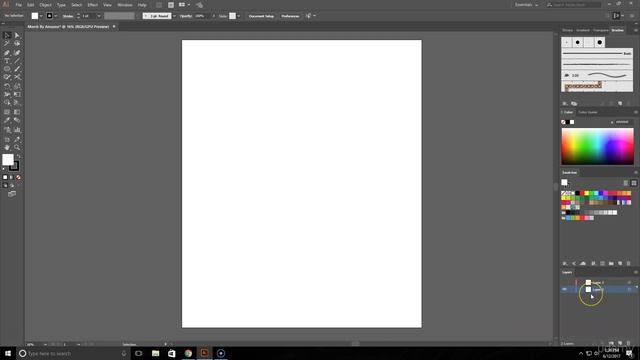Select the Curvature tool
This screenshot has height=360, width=640.
pos(17,53)
